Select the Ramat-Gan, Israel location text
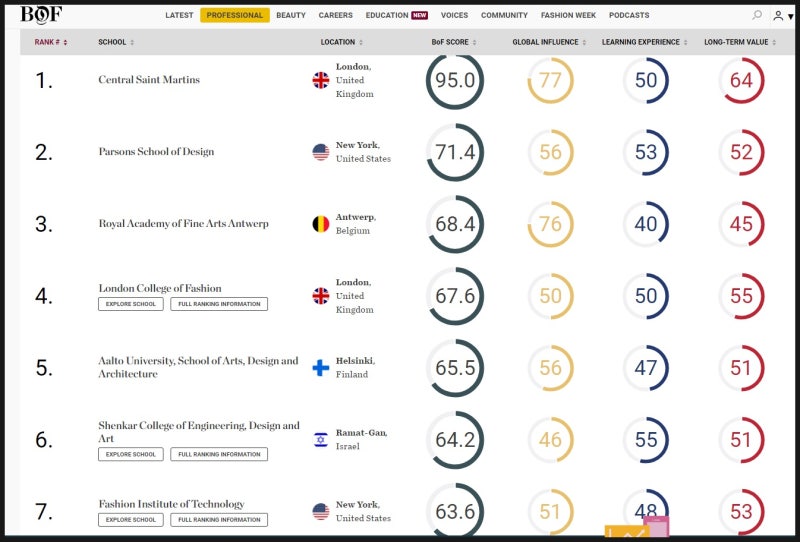 pyautogui.click(x=361, y=439)
